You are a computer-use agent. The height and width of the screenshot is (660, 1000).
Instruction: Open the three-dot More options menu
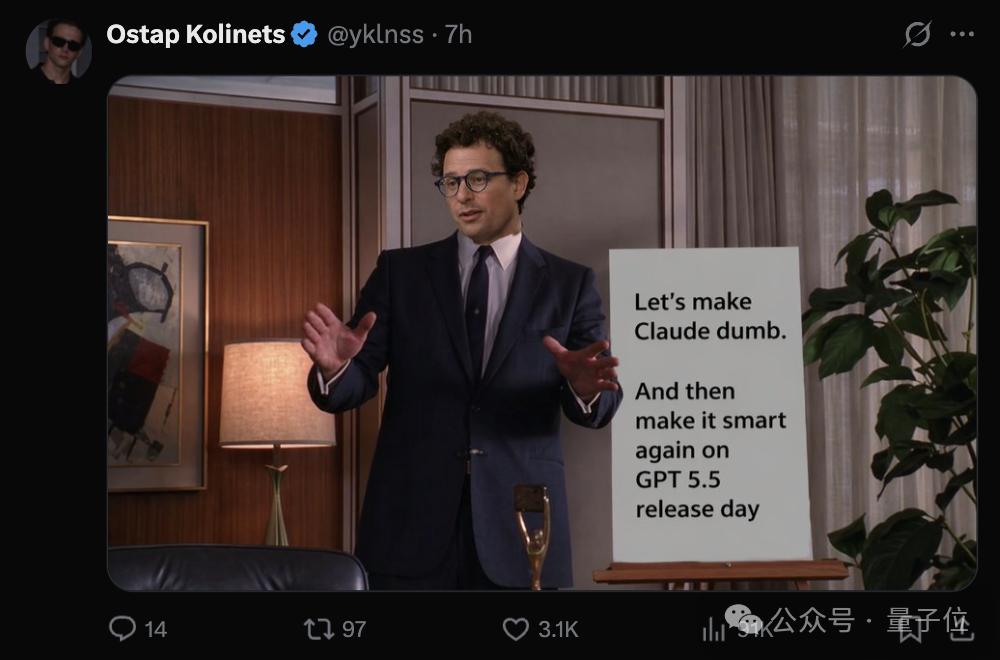(x=961, y=35)
